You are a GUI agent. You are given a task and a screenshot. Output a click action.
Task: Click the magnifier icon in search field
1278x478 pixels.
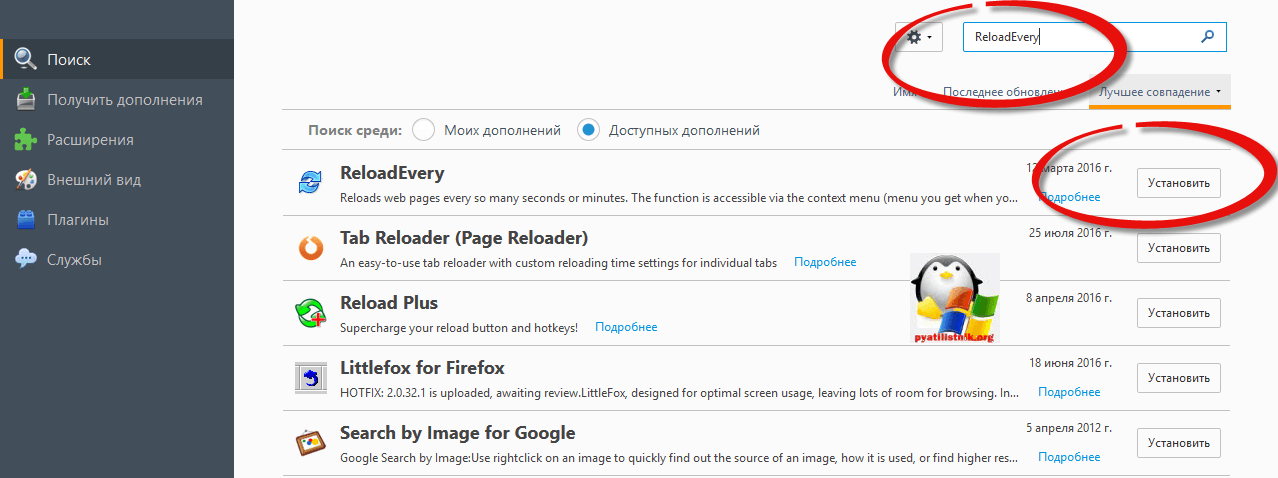[x=1208, y=37]
